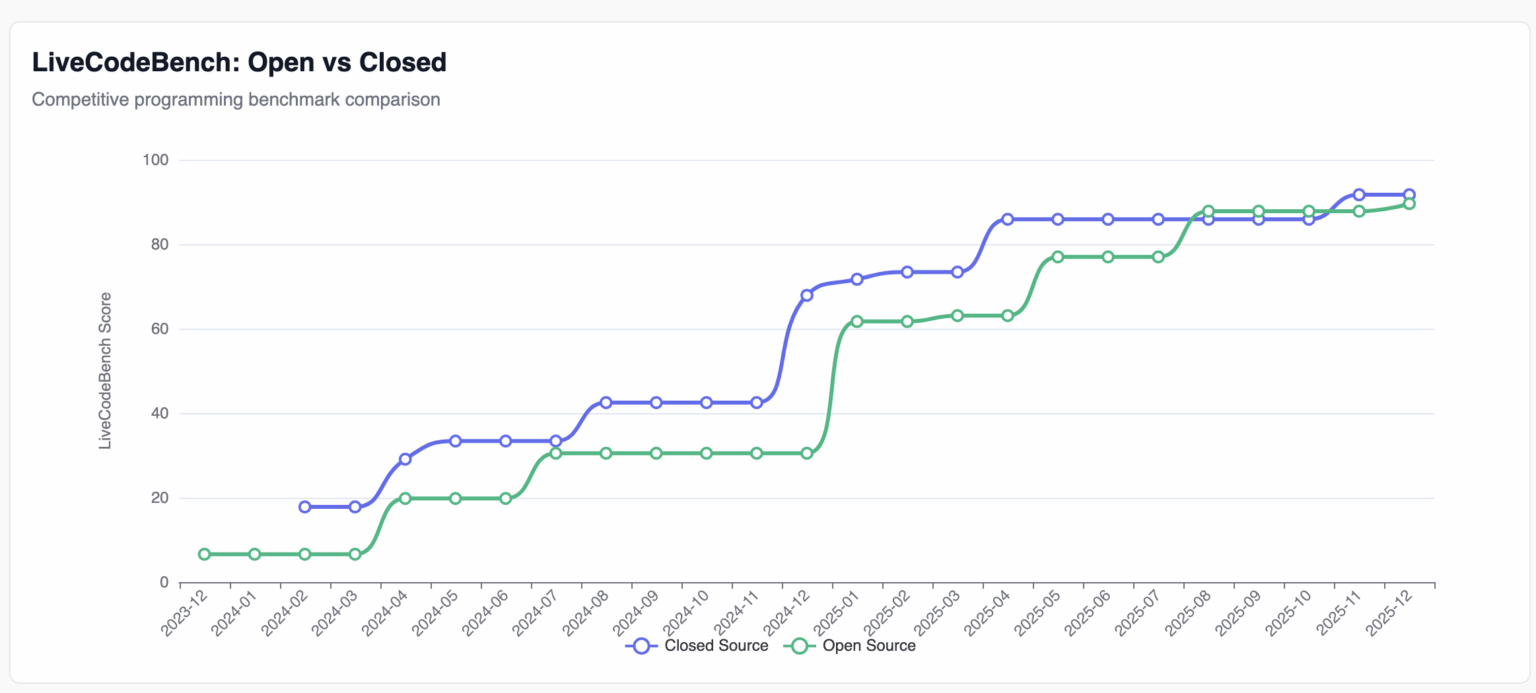
Task: Click the x-axis label 2025-07
Action: [1136, 614]
